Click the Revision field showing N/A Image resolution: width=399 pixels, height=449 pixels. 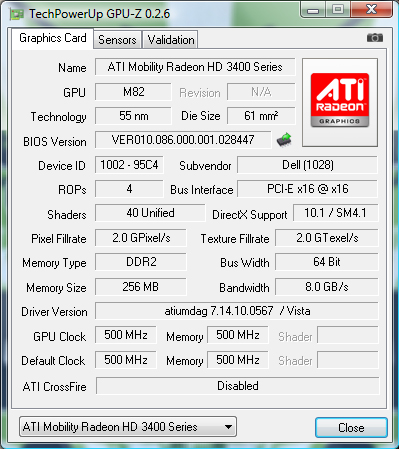tap(261, 92)
